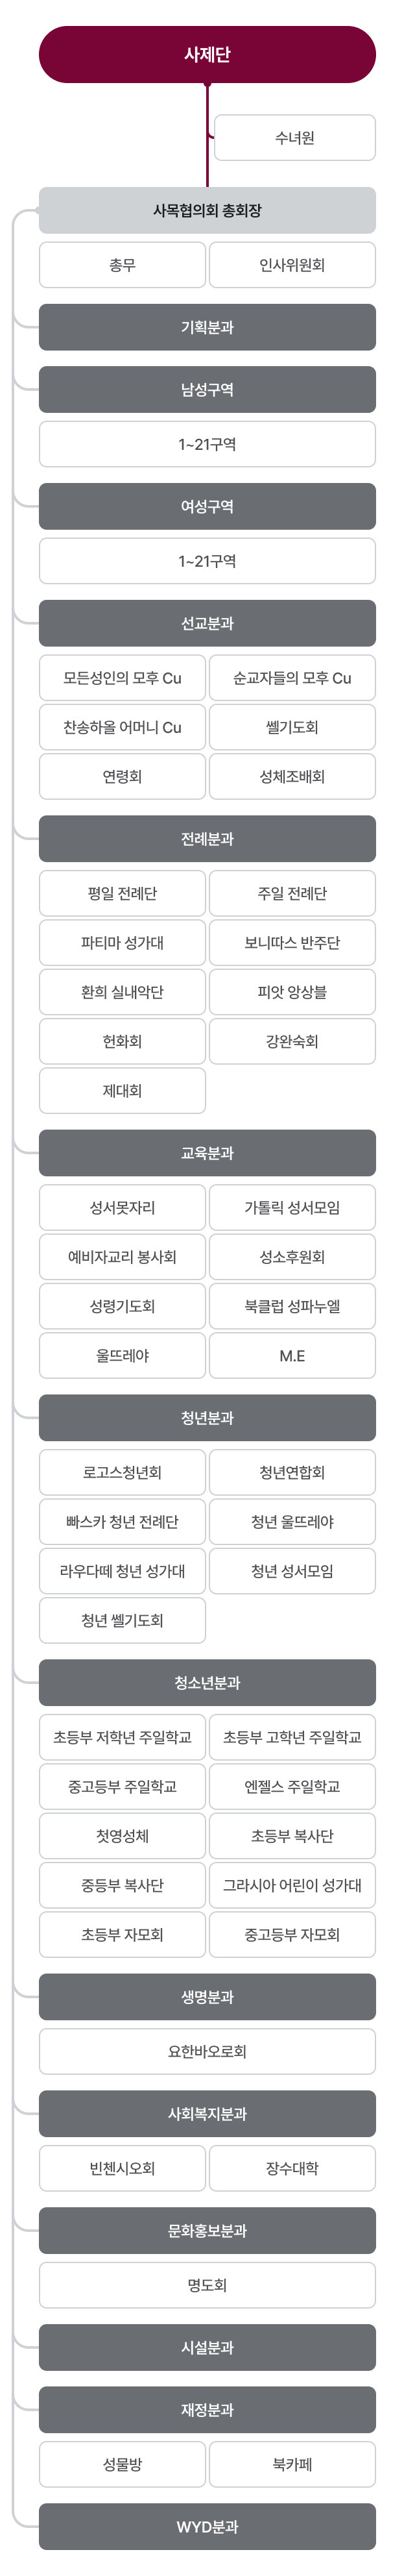The height and width of the screenshot is (2576, 415).
Task: Select the 제대회 item
Action: 122,1090
